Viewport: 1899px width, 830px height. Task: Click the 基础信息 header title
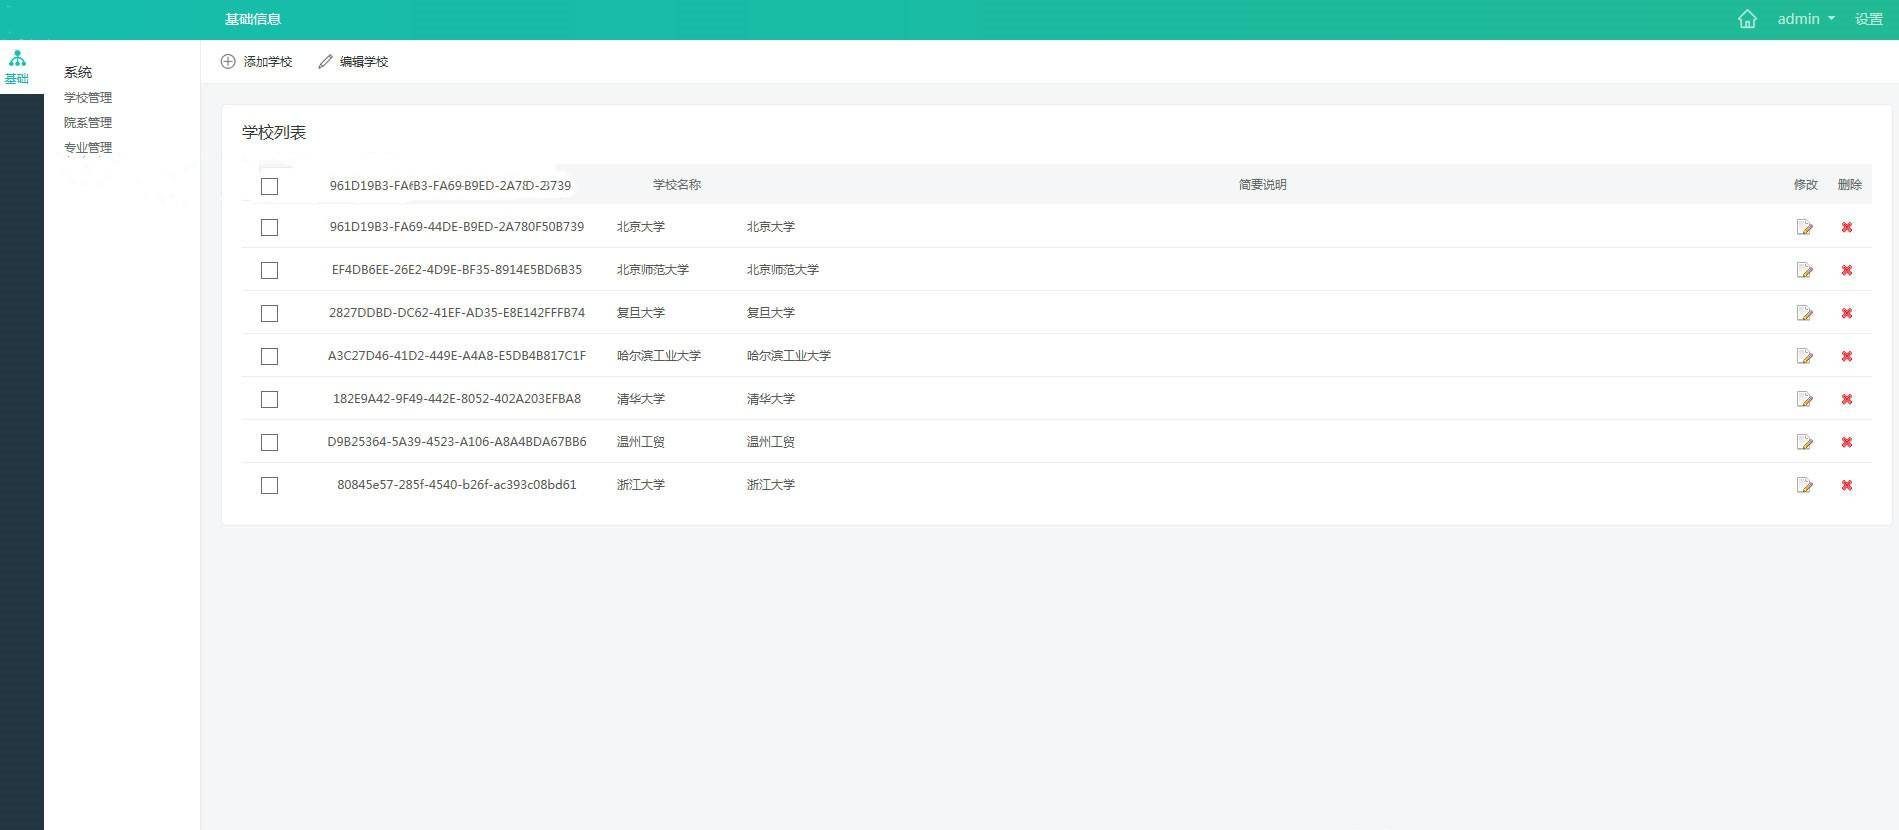pos(253,19)
